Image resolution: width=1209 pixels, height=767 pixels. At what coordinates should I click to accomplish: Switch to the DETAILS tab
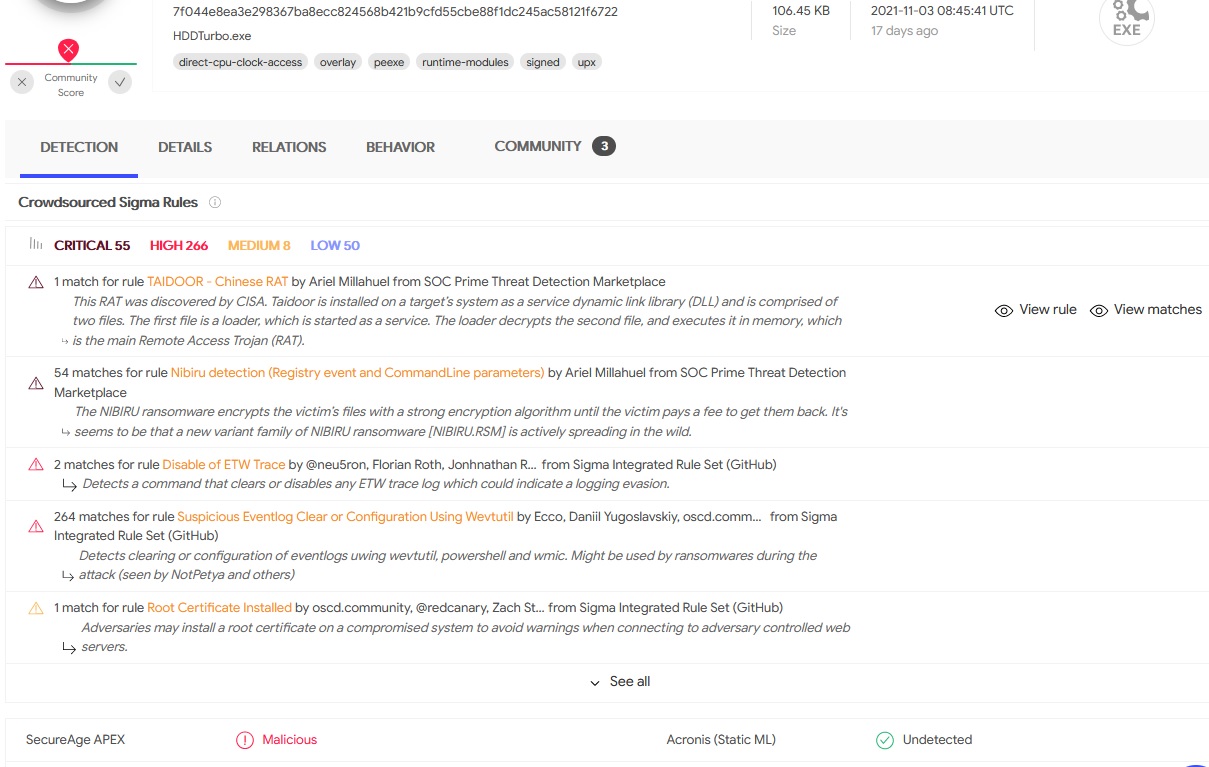coord(185,147)
